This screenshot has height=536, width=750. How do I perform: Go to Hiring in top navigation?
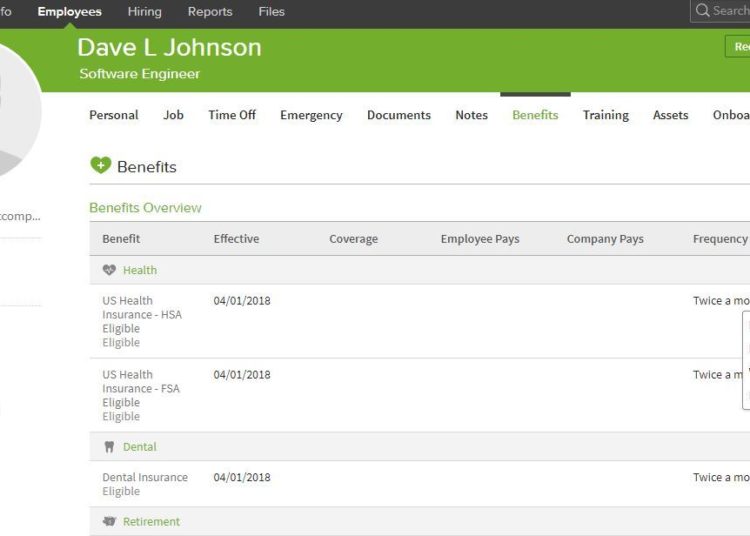pyautogui.click(x=144, y=12)
